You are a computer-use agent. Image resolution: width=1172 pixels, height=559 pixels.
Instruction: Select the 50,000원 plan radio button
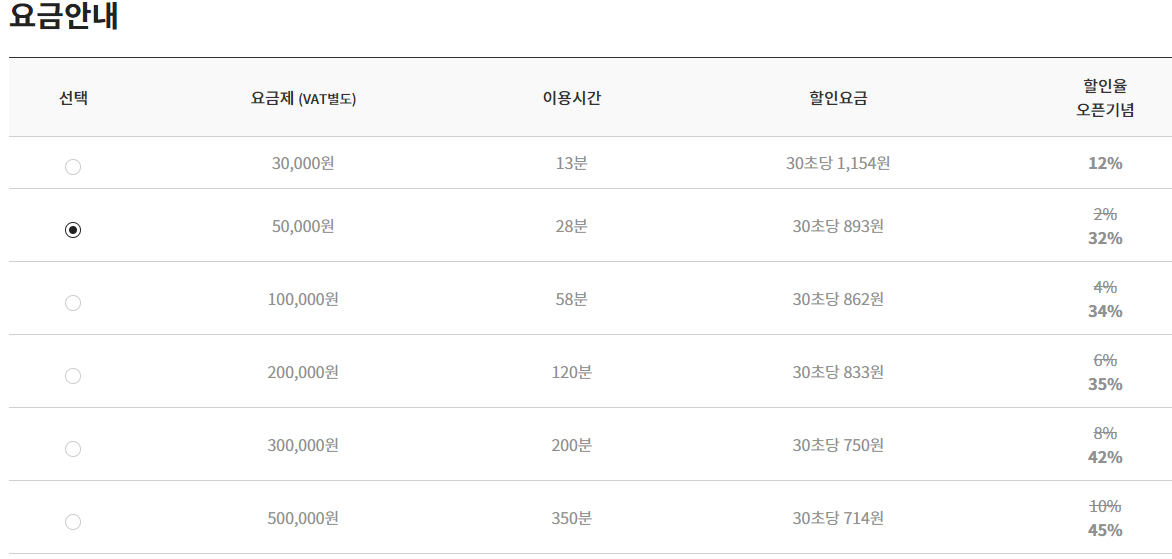tap(73, 229)
